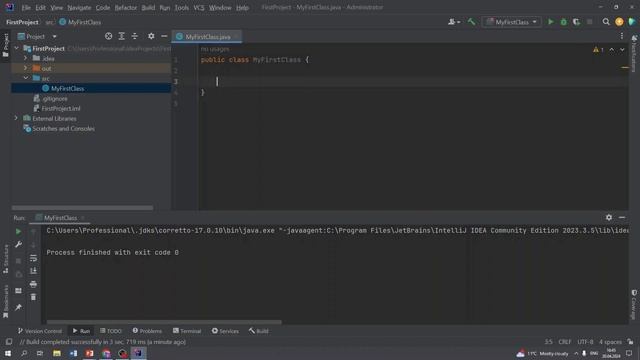Toggle Bookmarks tool window stripe button

click(x=5, y=302)
